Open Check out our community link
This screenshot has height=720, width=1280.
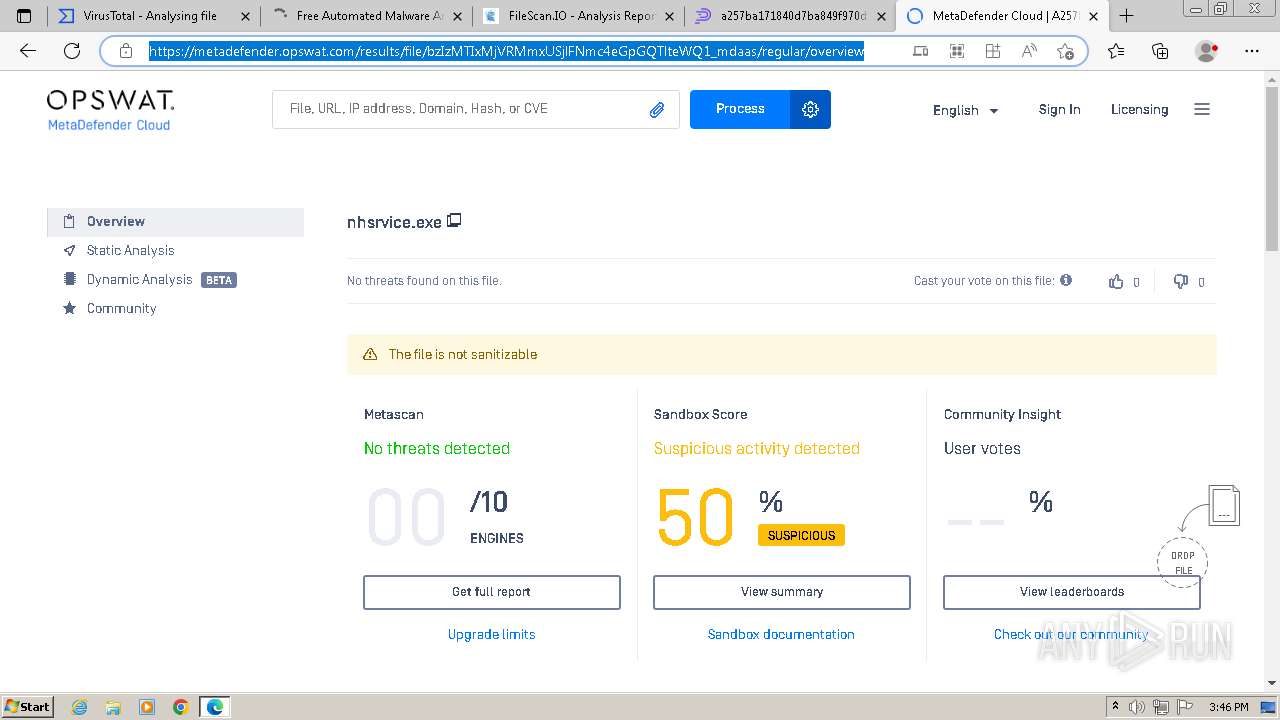click(x=1071, y=635)
